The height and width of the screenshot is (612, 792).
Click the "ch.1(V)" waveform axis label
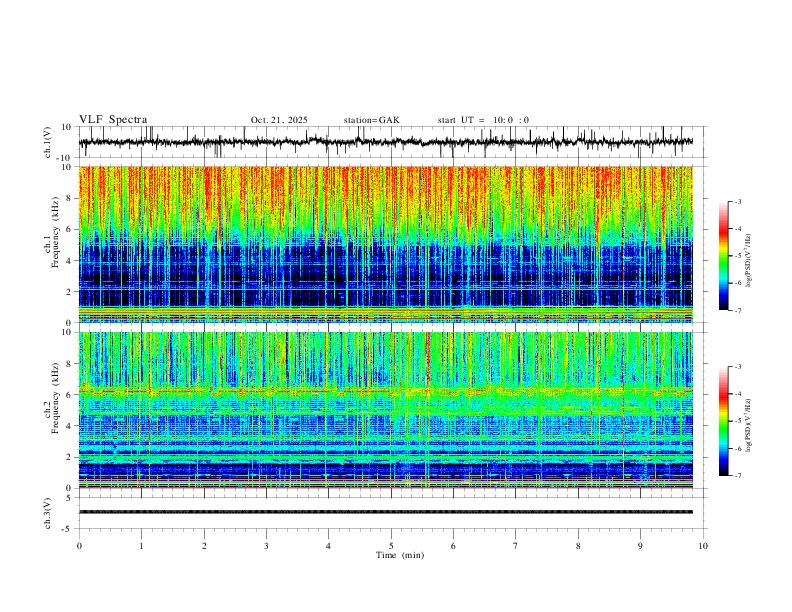(x=48, y=142)
